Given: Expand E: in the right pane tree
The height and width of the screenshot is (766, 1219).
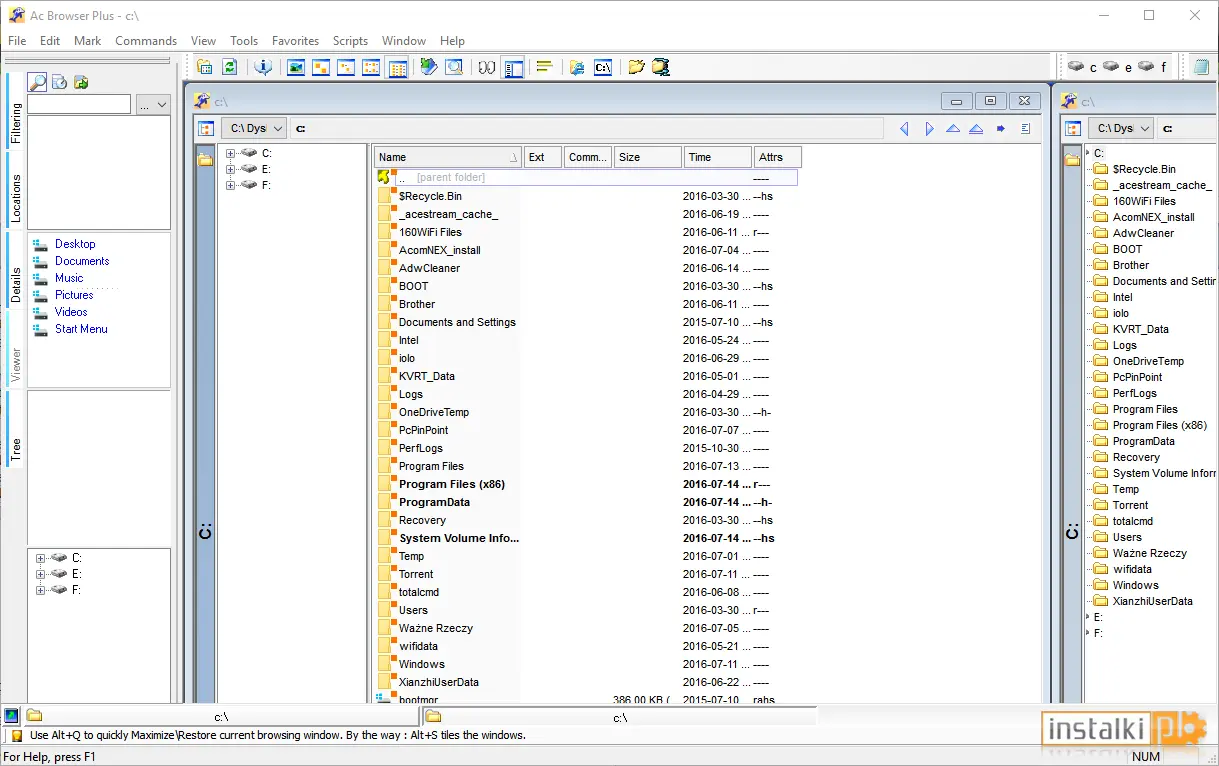Looking at the screenshot, I should (x=1089, y=617).
